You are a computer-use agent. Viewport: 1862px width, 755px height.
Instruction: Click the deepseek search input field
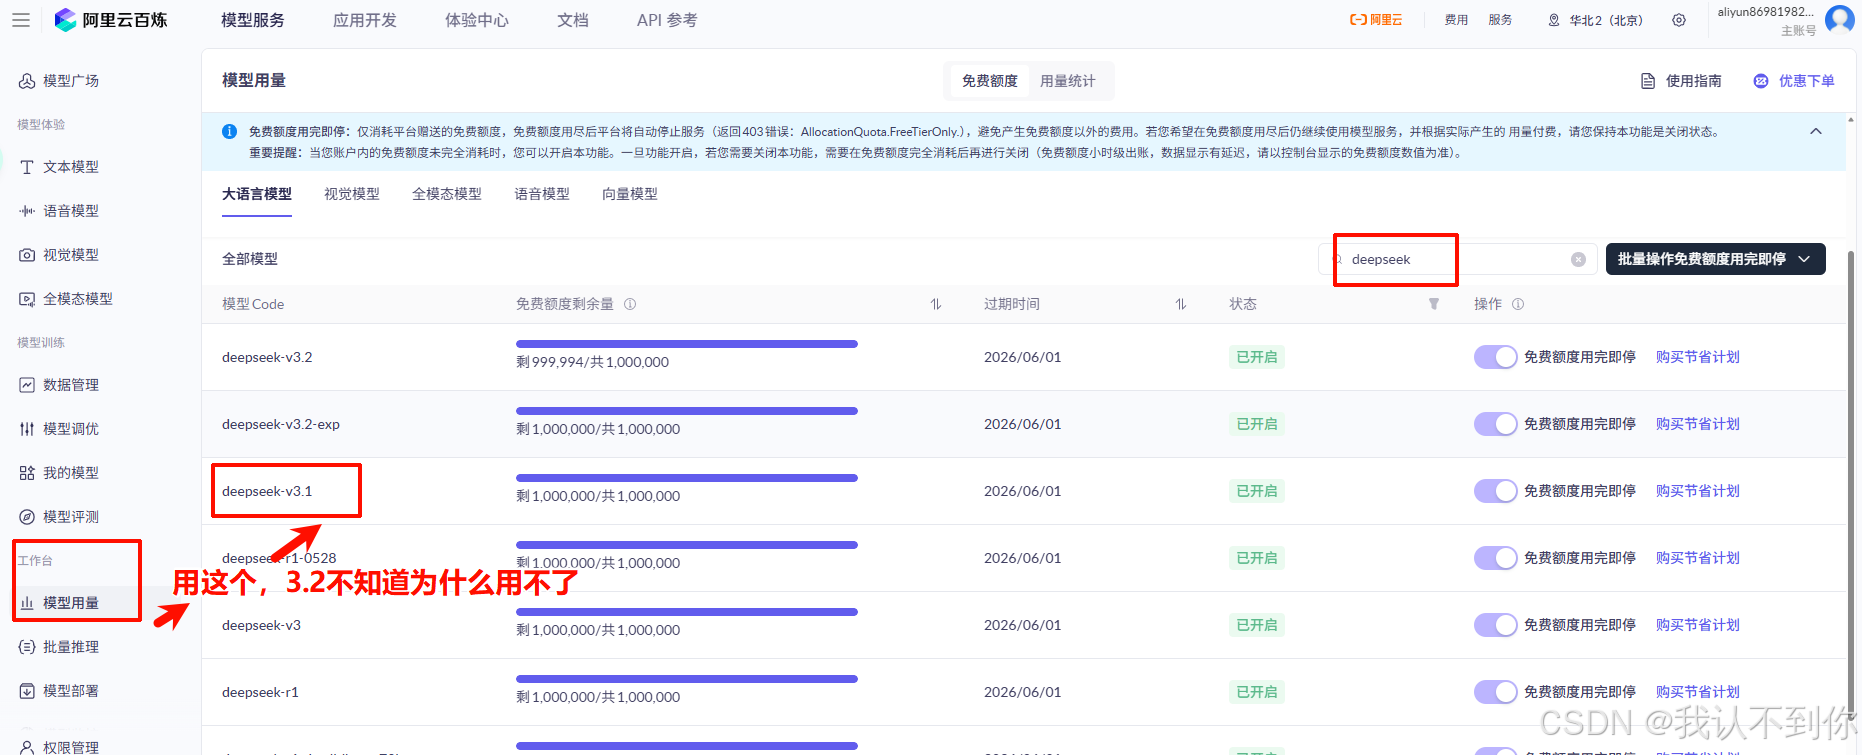(x=1456, y=259)
